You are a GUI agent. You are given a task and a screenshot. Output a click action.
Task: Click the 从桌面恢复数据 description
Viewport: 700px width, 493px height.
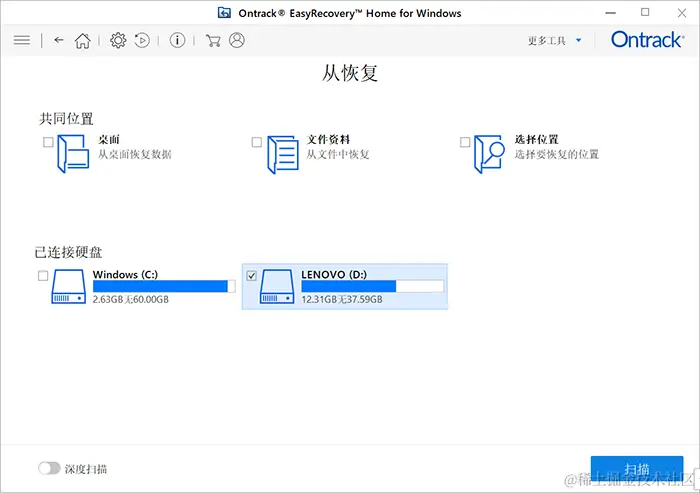coord(135,155)
